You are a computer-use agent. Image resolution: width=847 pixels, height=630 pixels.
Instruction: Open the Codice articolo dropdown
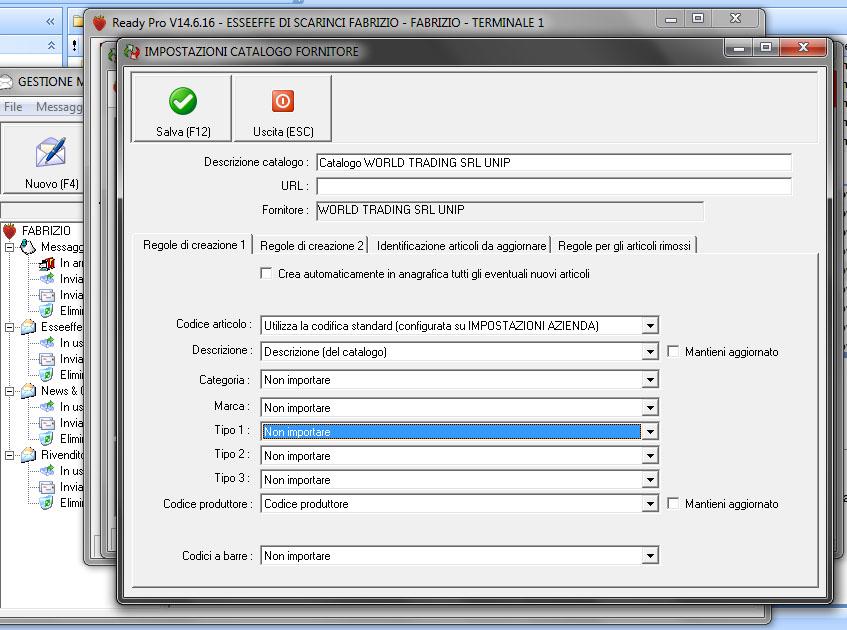(650, 326)
